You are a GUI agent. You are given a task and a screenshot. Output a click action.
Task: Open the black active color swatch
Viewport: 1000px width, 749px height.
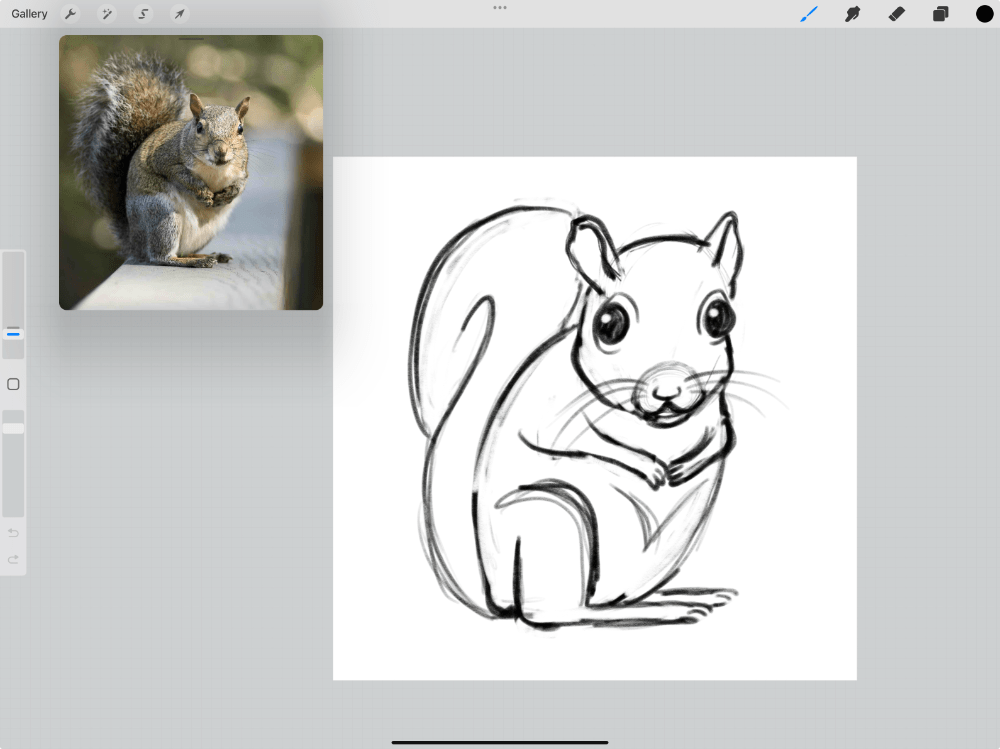tap(984, 14)
